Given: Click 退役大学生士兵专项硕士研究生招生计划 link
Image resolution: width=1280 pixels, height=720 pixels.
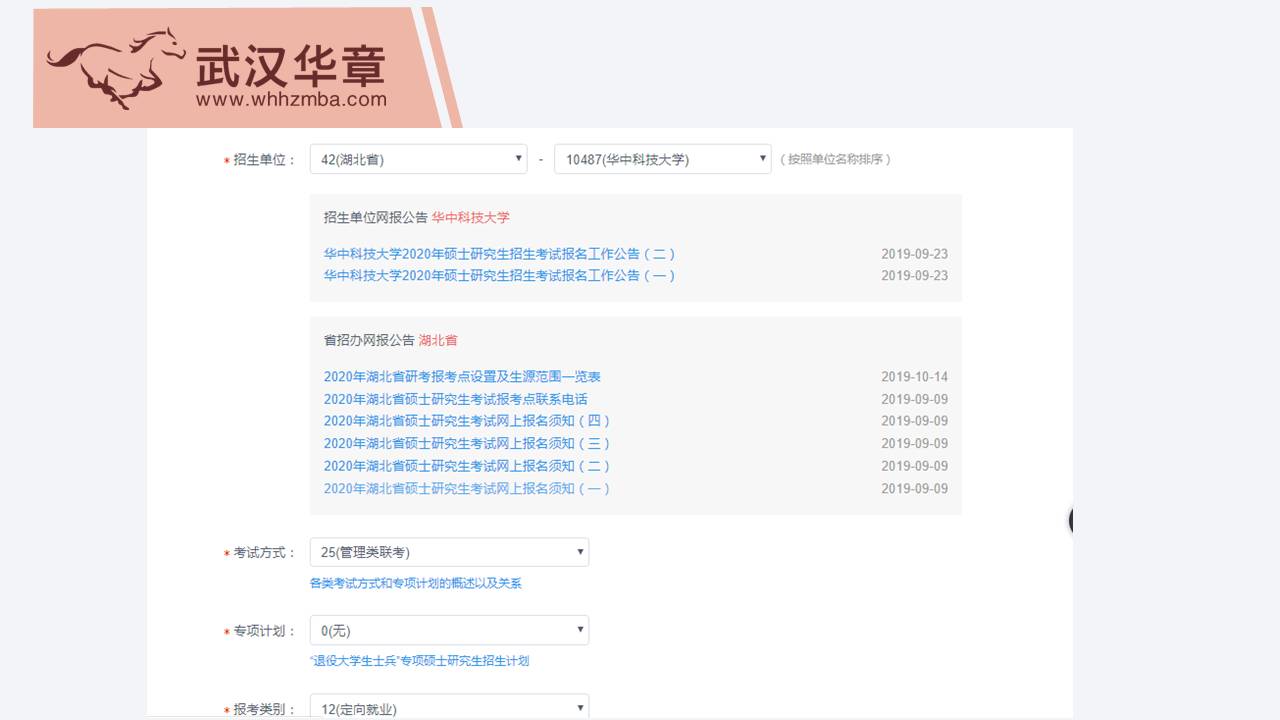Looking at the screenshot, I should pos(420,661).
